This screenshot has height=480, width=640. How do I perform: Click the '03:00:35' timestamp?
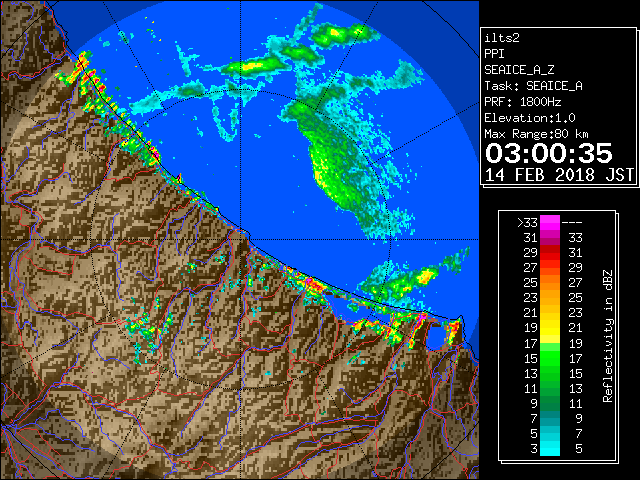549,153
